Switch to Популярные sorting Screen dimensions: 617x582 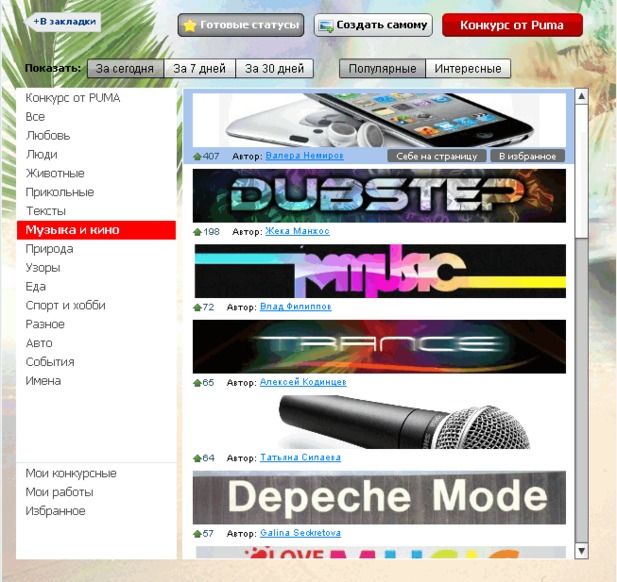[382, 68]
